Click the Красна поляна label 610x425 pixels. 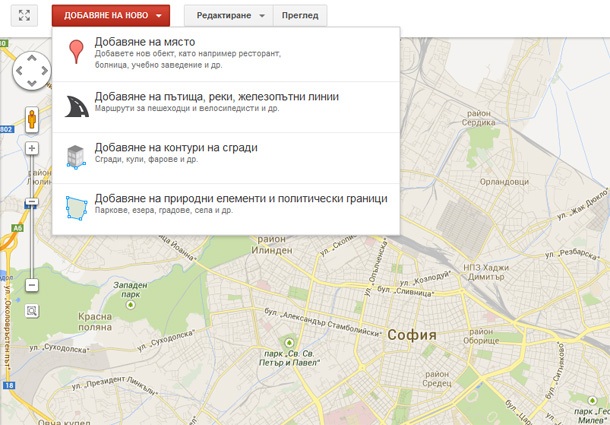[x=95, y=322]
